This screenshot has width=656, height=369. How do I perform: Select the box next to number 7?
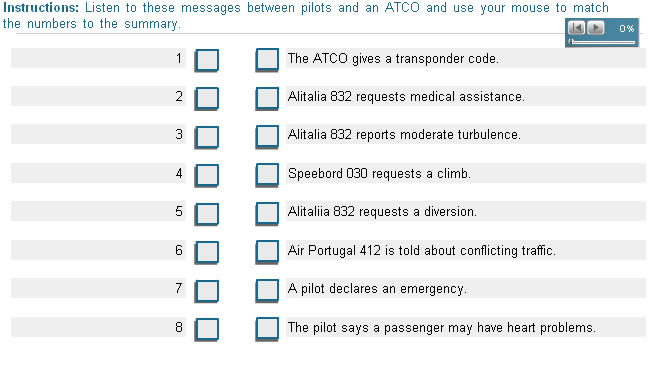[x=206, y=291]
